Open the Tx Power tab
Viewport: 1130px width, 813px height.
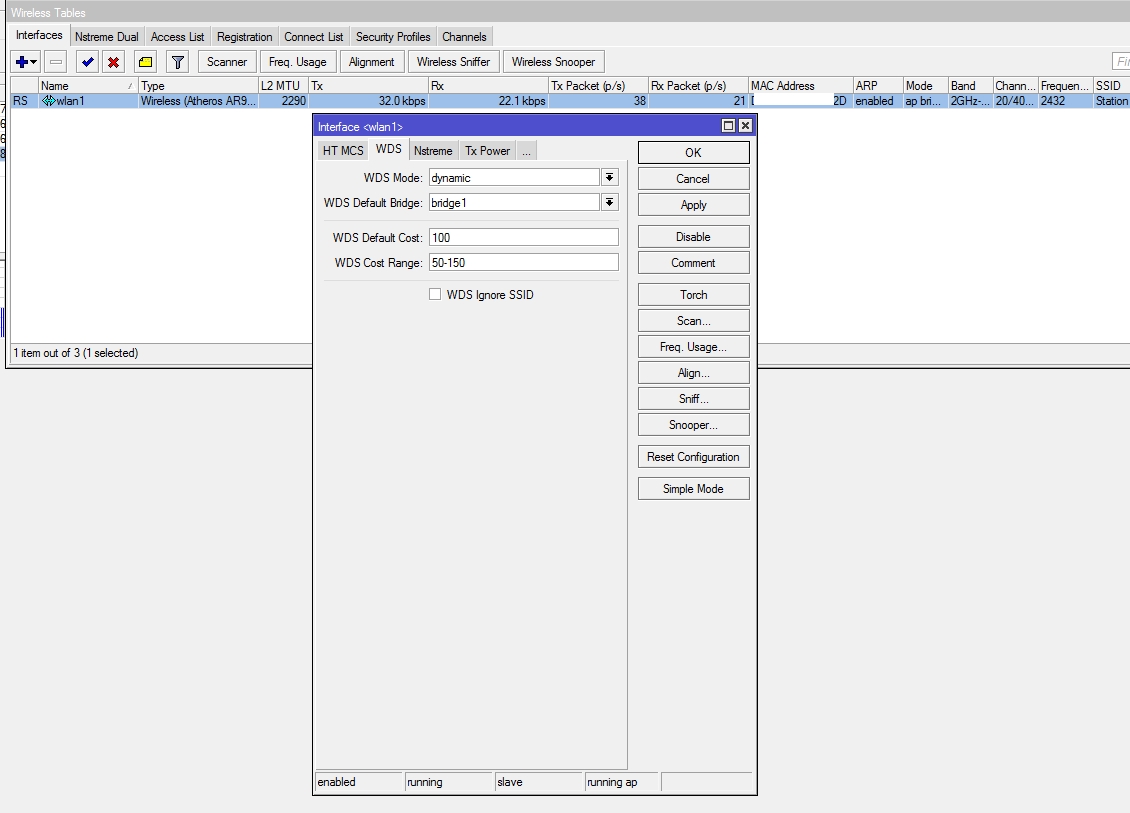pos(487,151)
